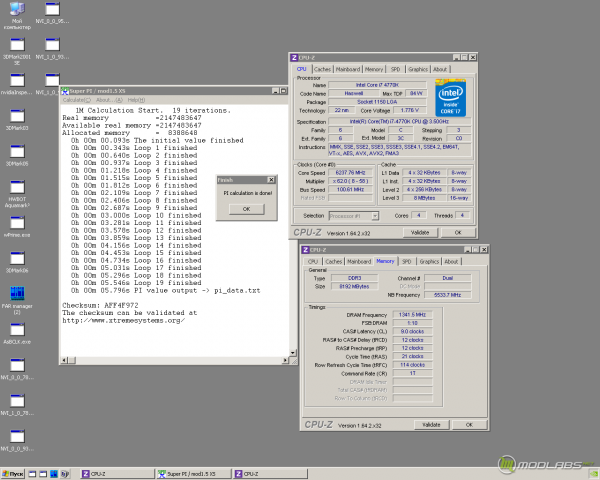Open CPU tab in lower CPU-Z window

pos(313,261)
